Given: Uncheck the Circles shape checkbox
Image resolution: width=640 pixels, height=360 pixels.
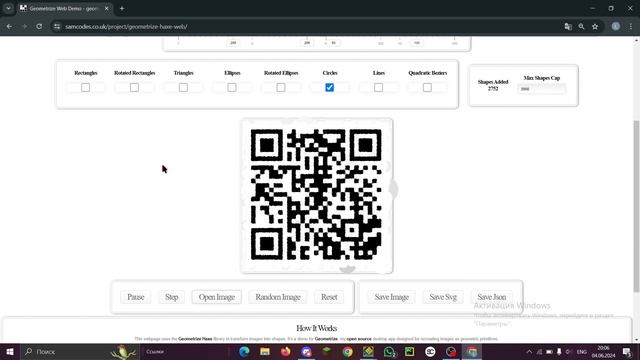Looking at the screenshot, I should 329,87.
